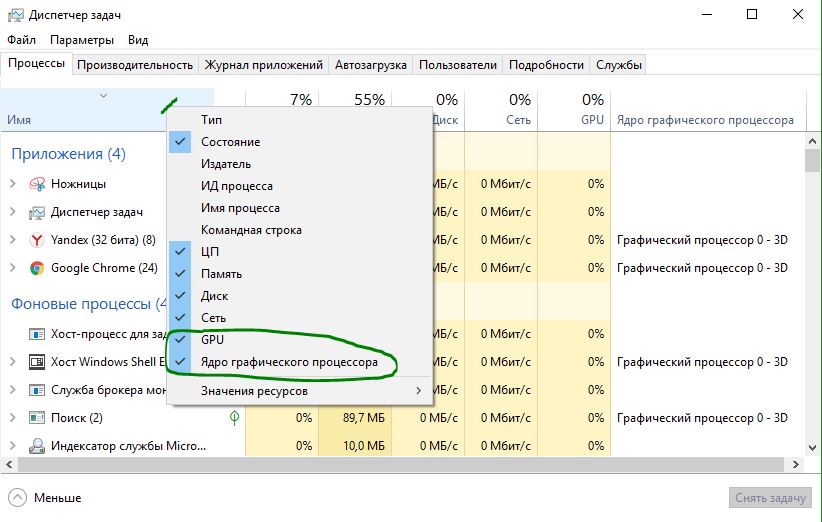Click Yandex row's Графический процессор 0 - 3D
This screenshot has height=522, width=822.
coord(702,240)
